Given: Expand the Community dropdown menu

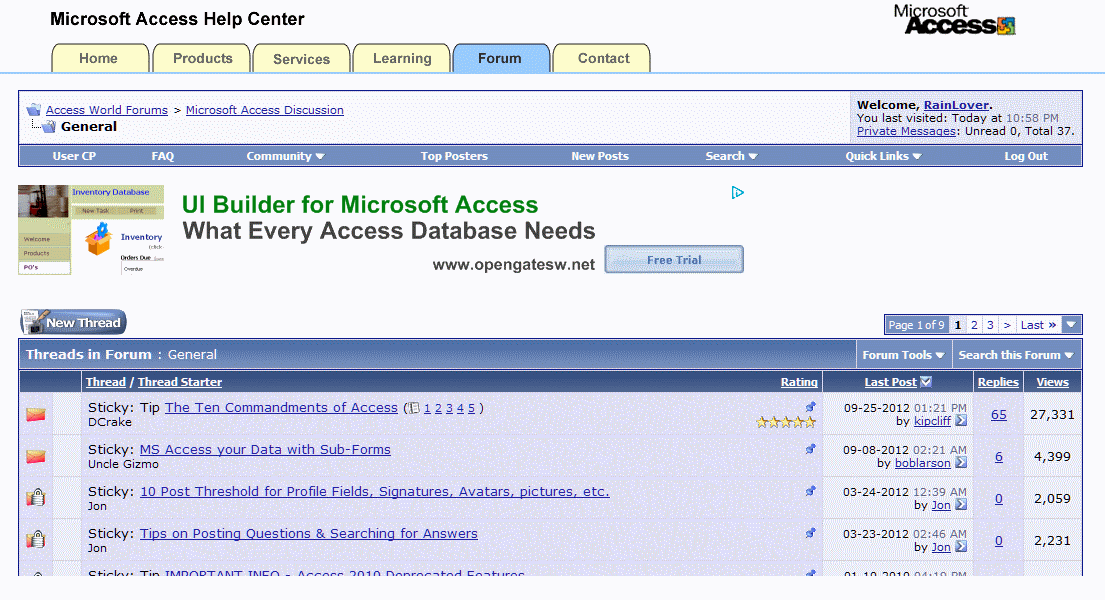Looking at the screenshot, I should click(x=285, y=157).
